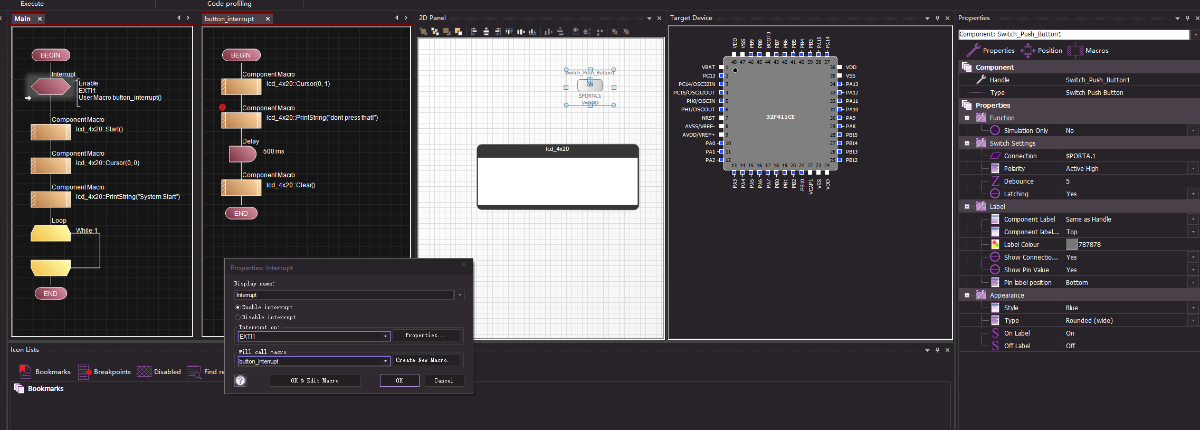Click the Properties... button in dialog
The width and height of the screenshot is (1200, 430).
pyautogui.click(x=427, y=336)
